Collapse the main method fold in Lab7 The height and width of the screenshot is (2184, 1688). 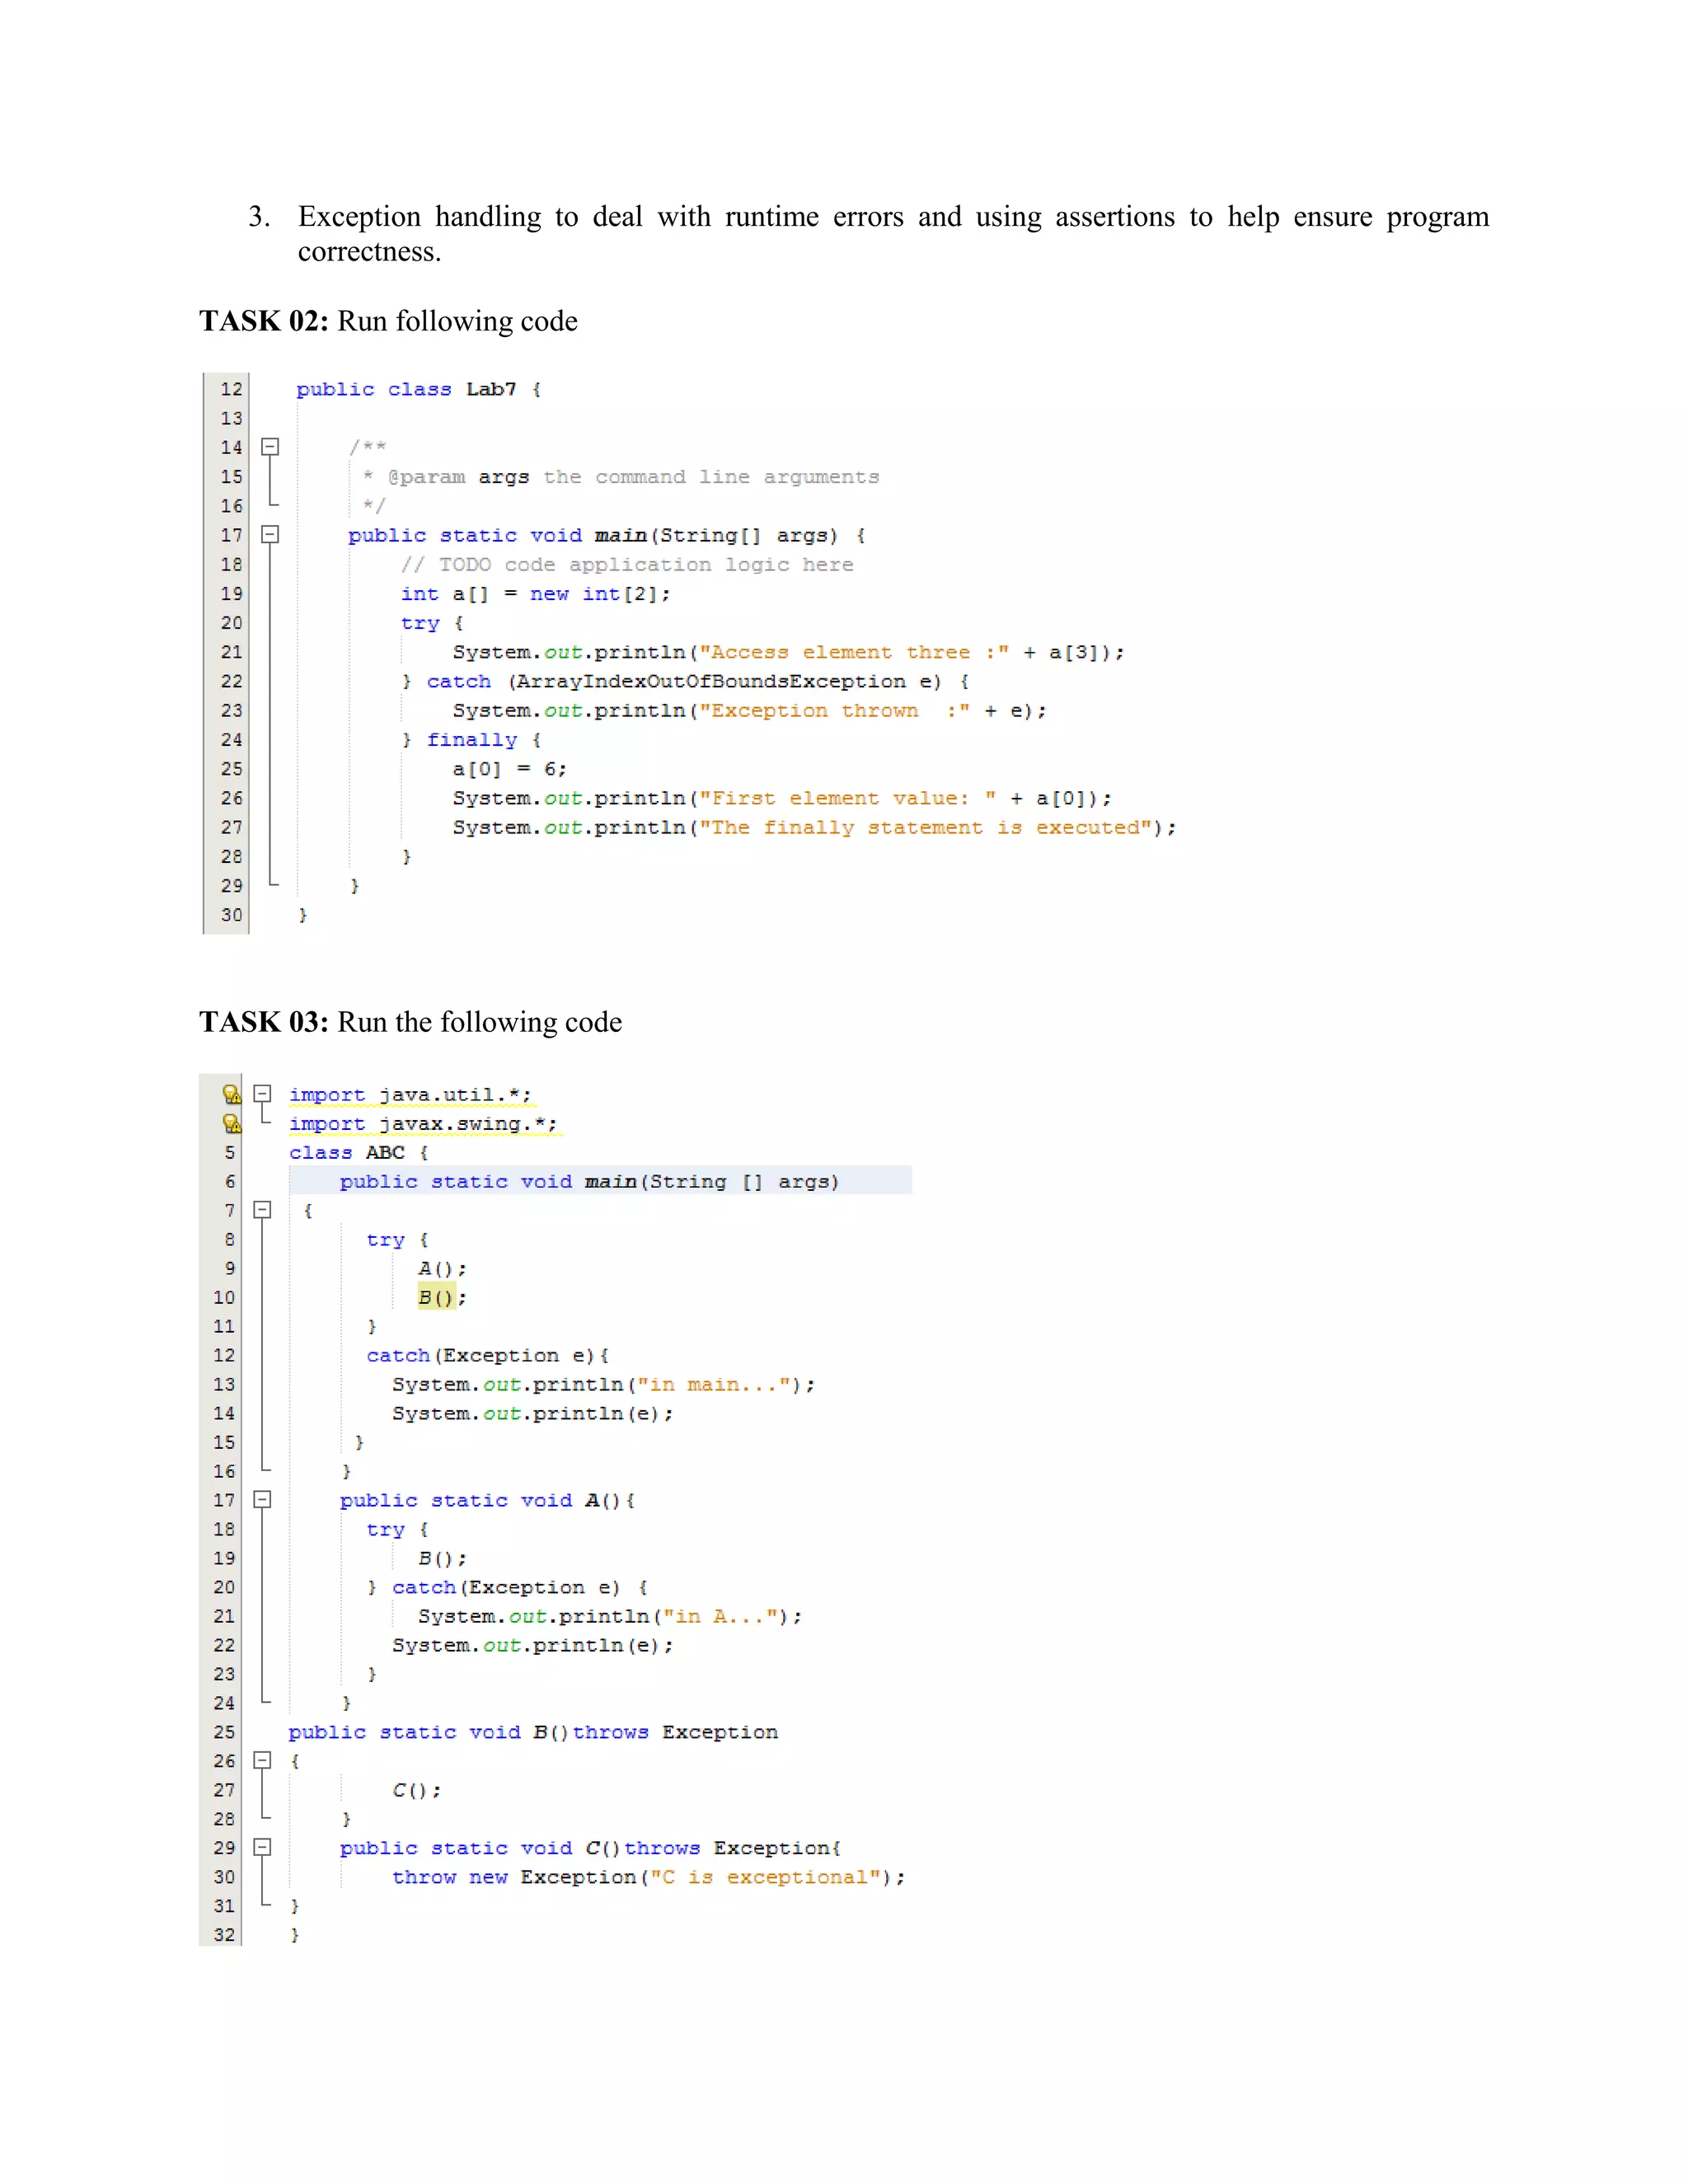(x=270, y=535)
